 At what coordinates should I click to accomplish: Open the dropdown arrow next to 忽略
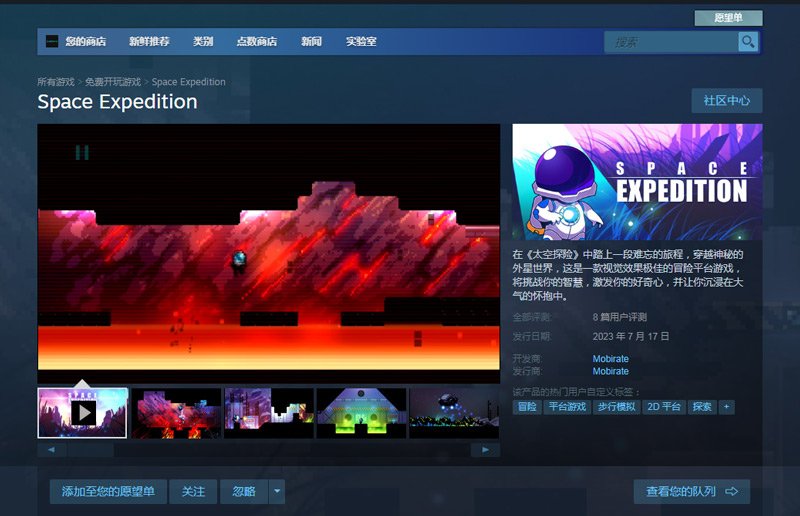coord(277,492)
